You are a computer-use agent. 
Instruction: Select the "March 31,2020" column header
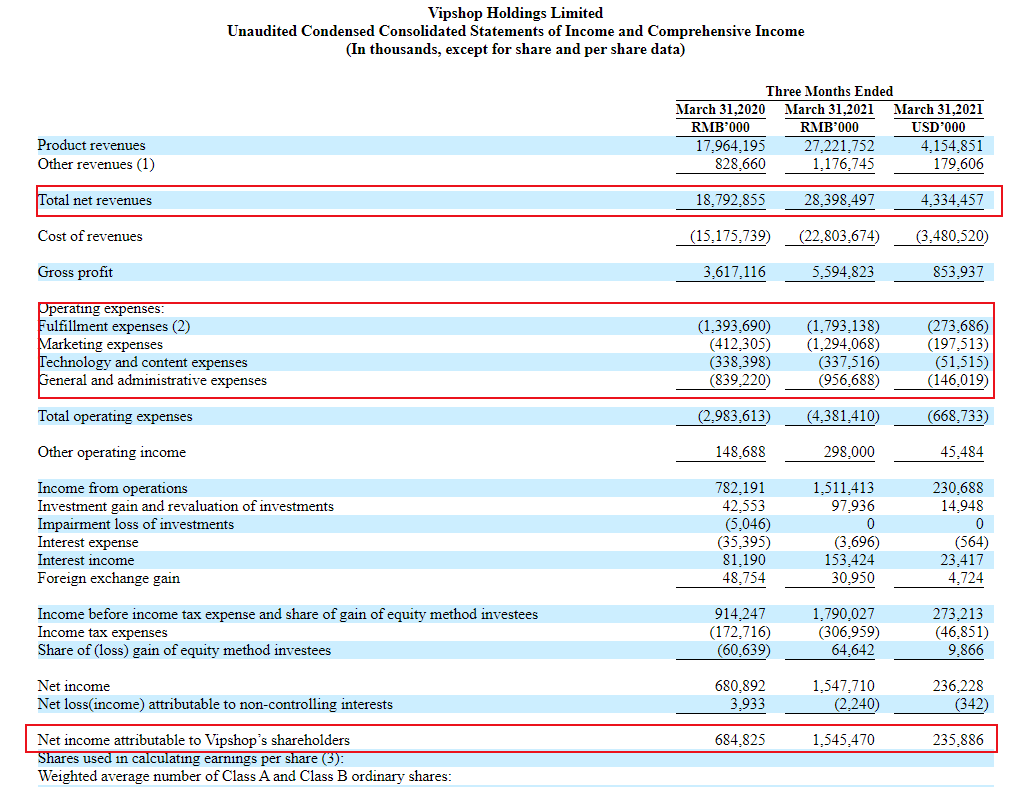[720, 109]
